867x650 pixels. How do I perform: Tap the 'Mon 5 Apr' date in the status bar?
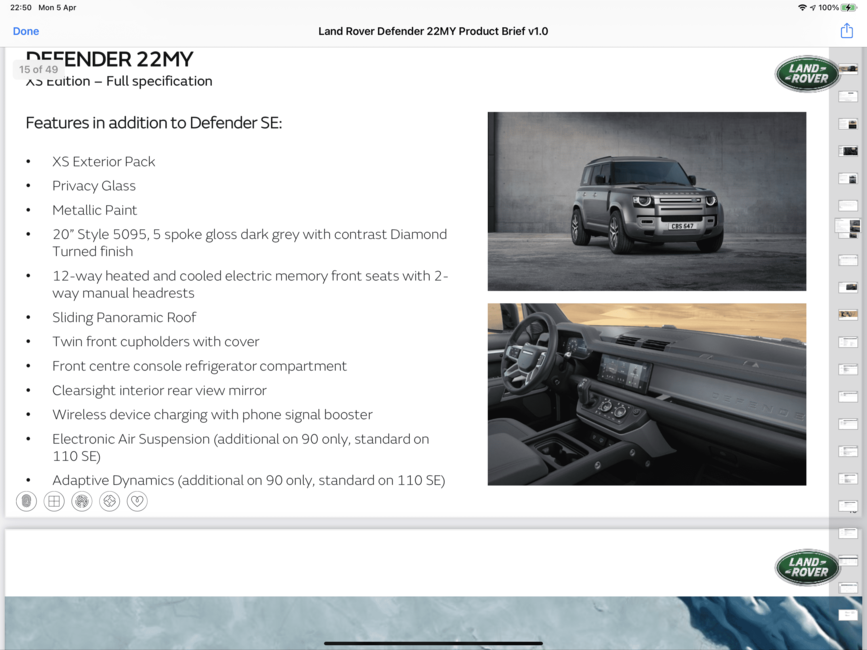click(x=58, y=8)
